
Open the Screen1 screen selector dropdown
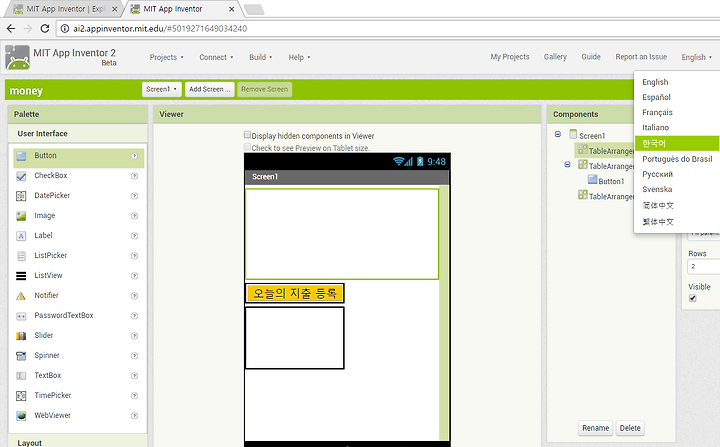(162, 89)
